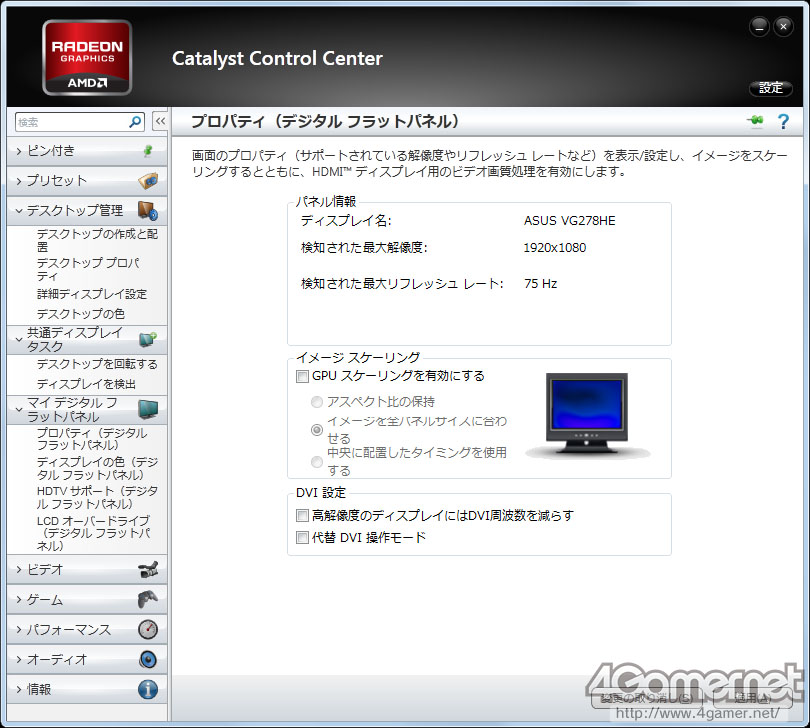The image size is (810, 728).
Task: Click the 設定 button in header
Action: pos(771,88)
